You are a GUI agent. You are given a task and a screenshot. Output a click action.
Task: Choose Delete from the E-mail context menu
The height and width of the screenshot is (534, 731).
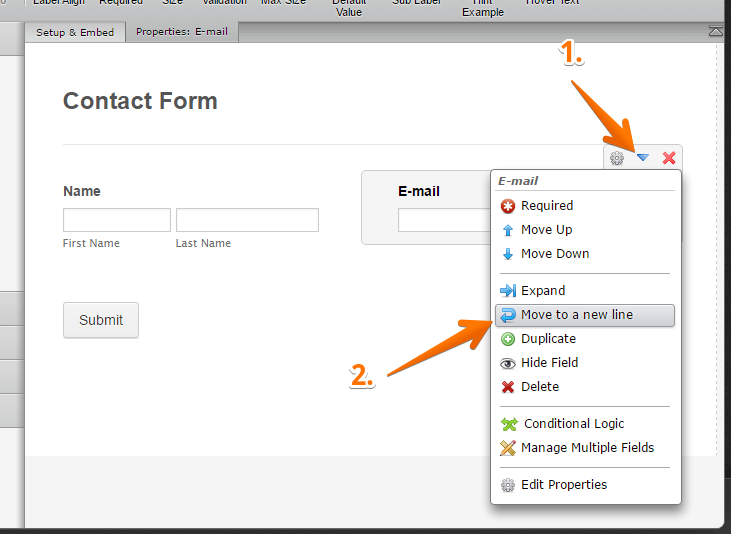click(x=539, y=387)
